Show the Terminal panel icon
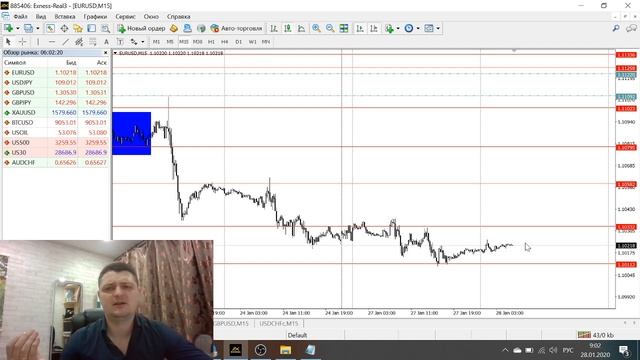Viewport: 640px width, 360px height. 91,28
